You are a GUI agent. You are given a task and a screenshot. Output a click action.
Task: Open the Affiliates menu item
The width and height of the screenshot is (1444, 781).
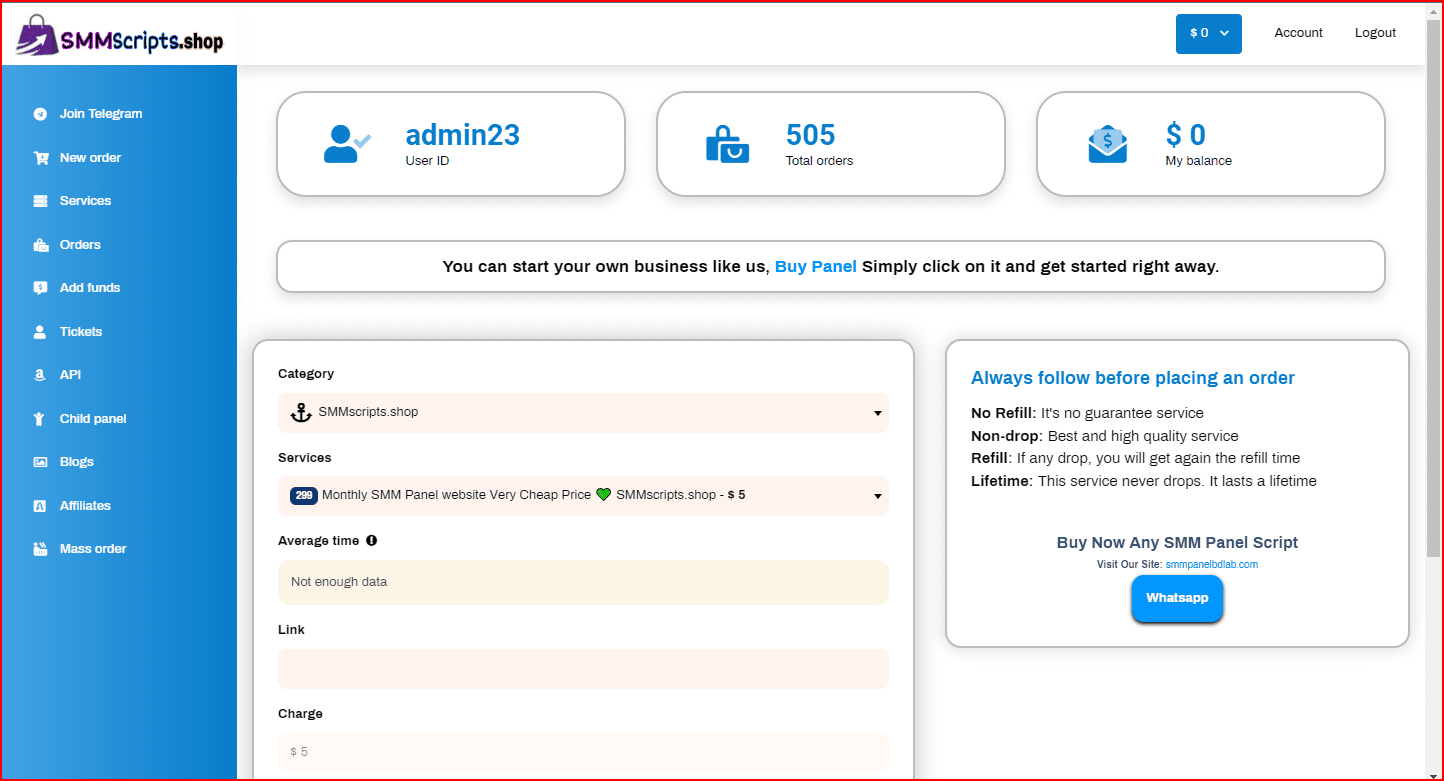[x=85, y=506]
